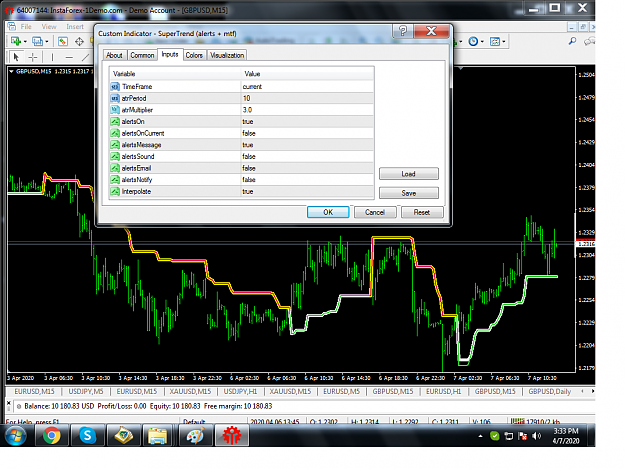Click the dialog help question-mark button

tap(403, 31)
